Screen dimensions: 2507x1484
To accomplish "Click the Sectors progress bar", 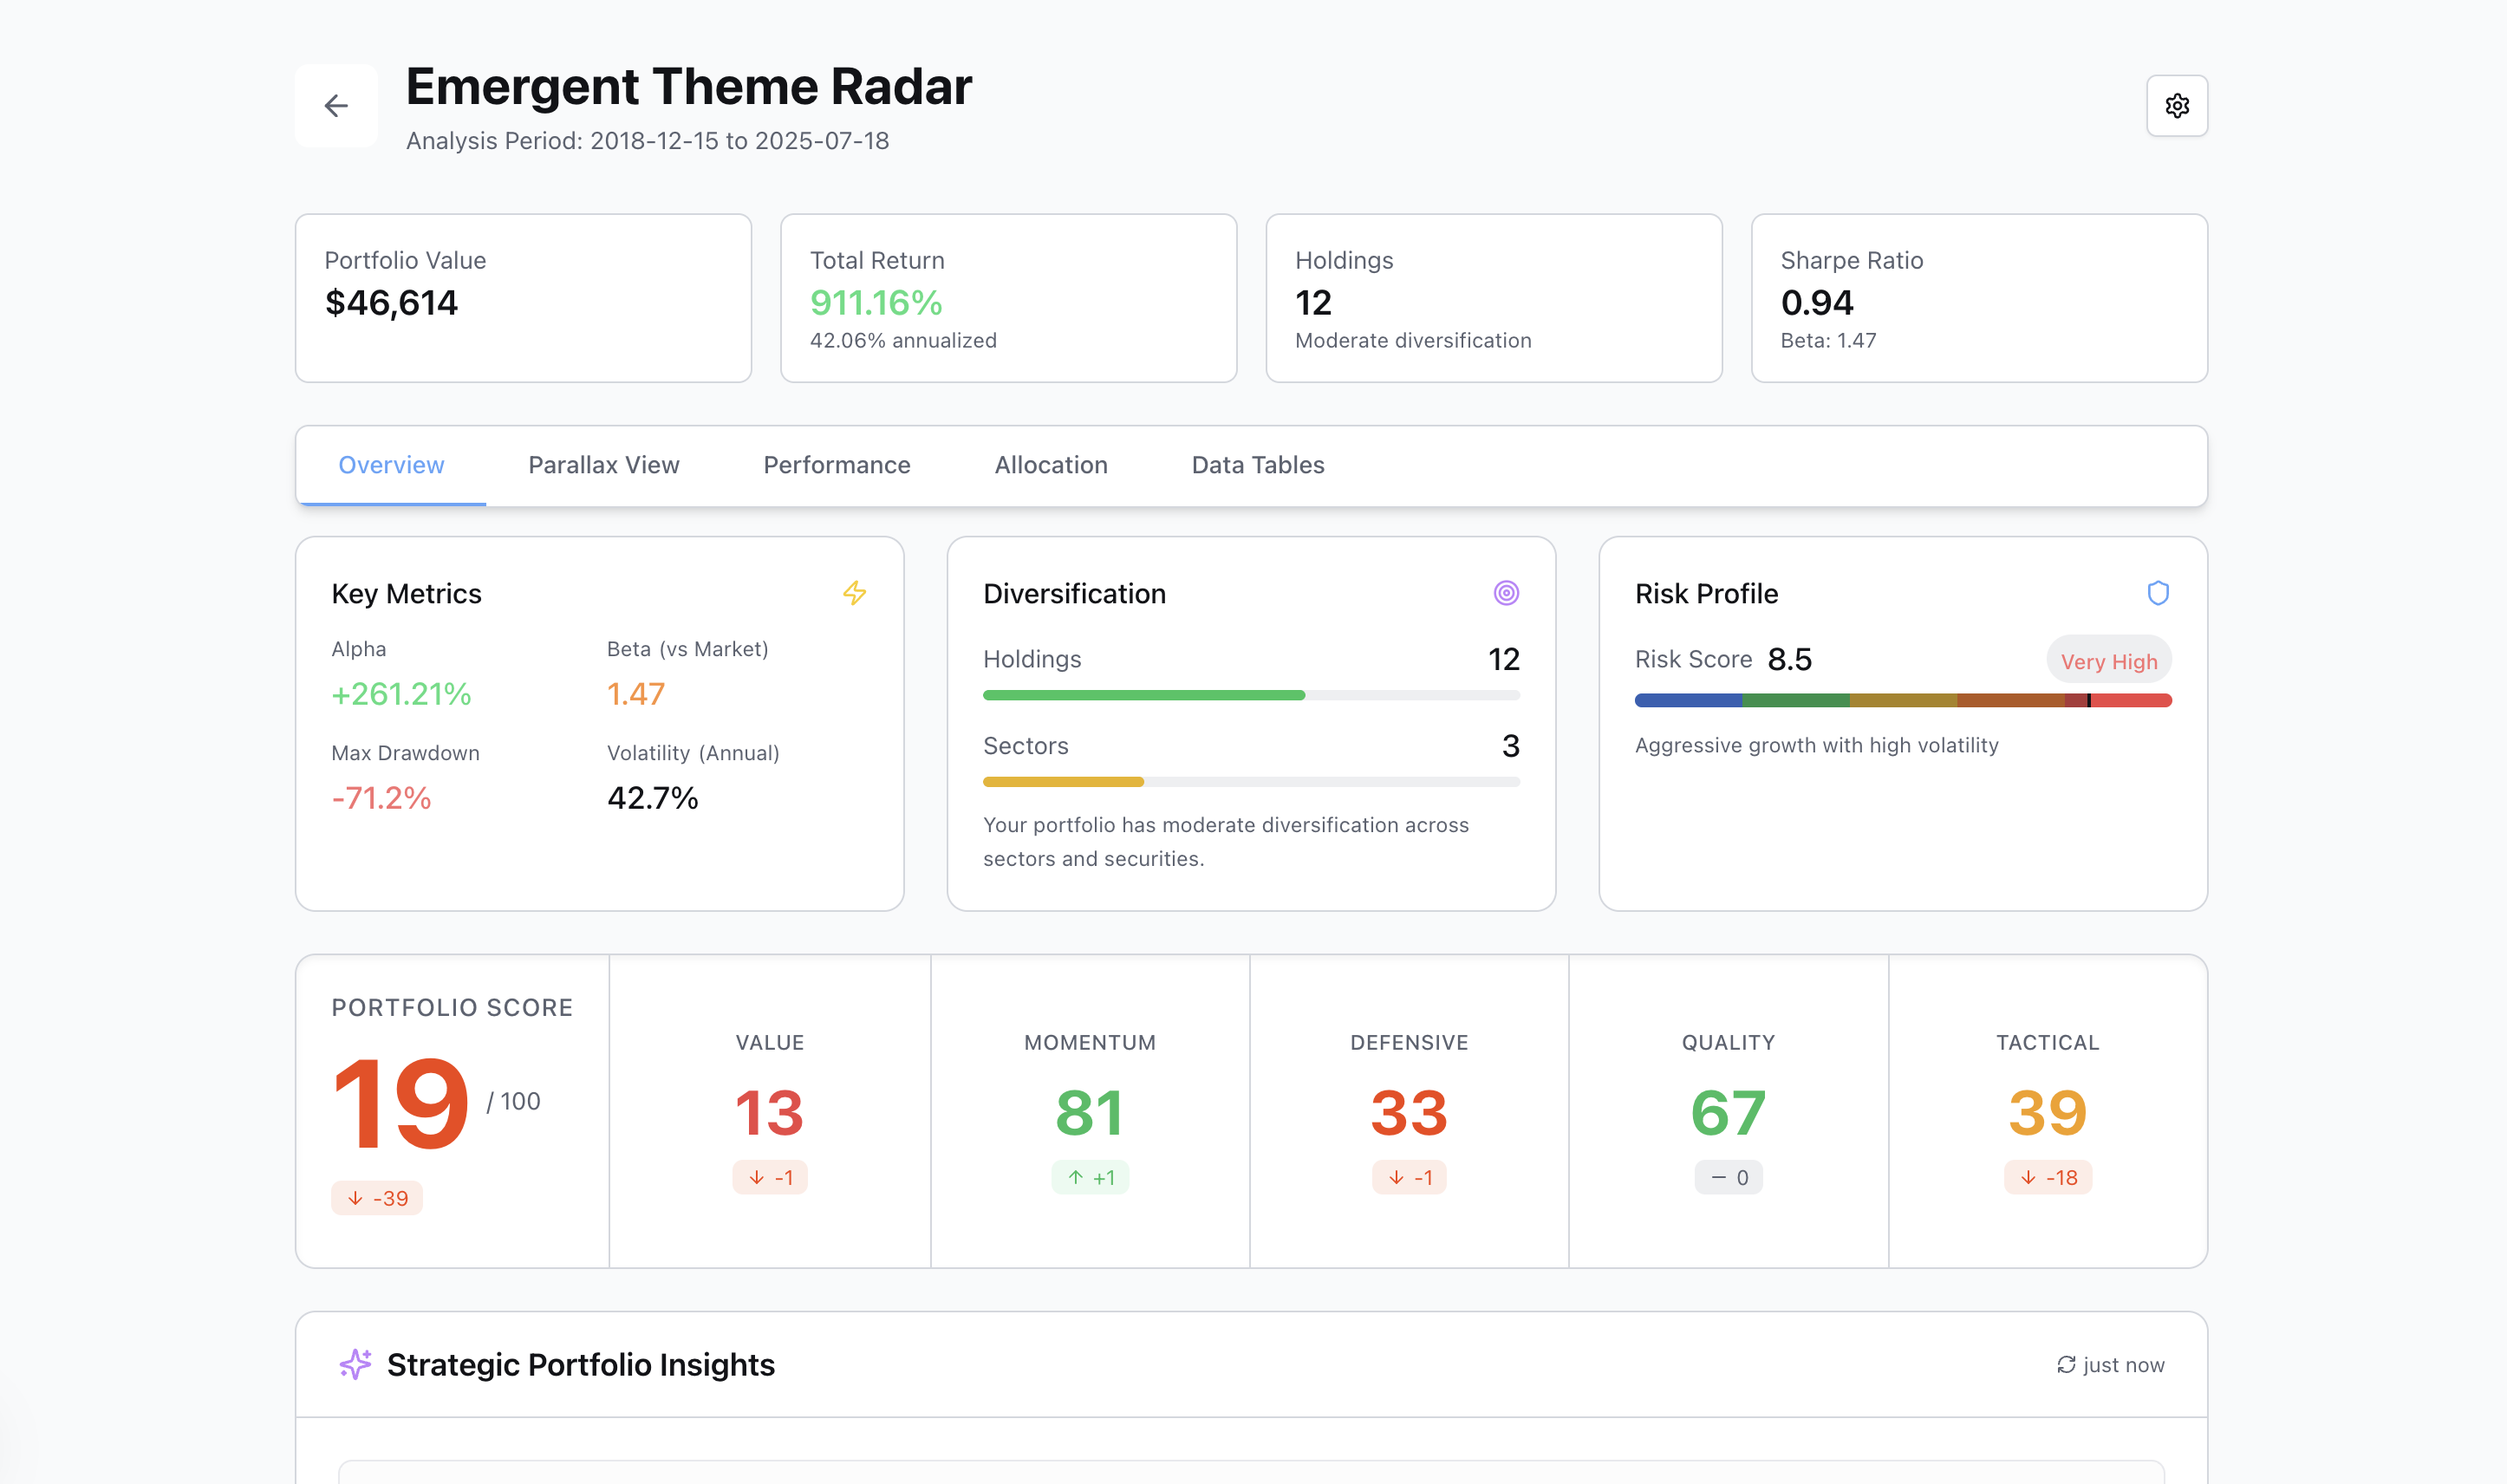I will (1250, 781).
